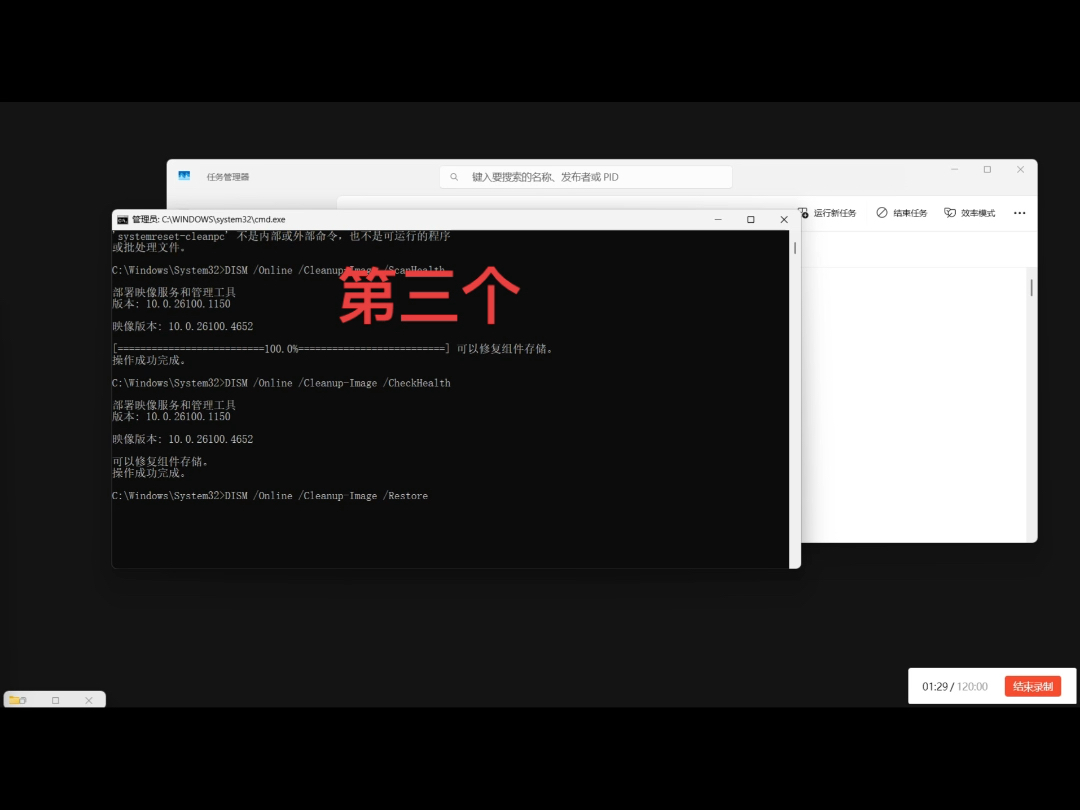Click the Task Manager vertical scrollbar thumb
1080x810 pixels.
[1031, 287]
